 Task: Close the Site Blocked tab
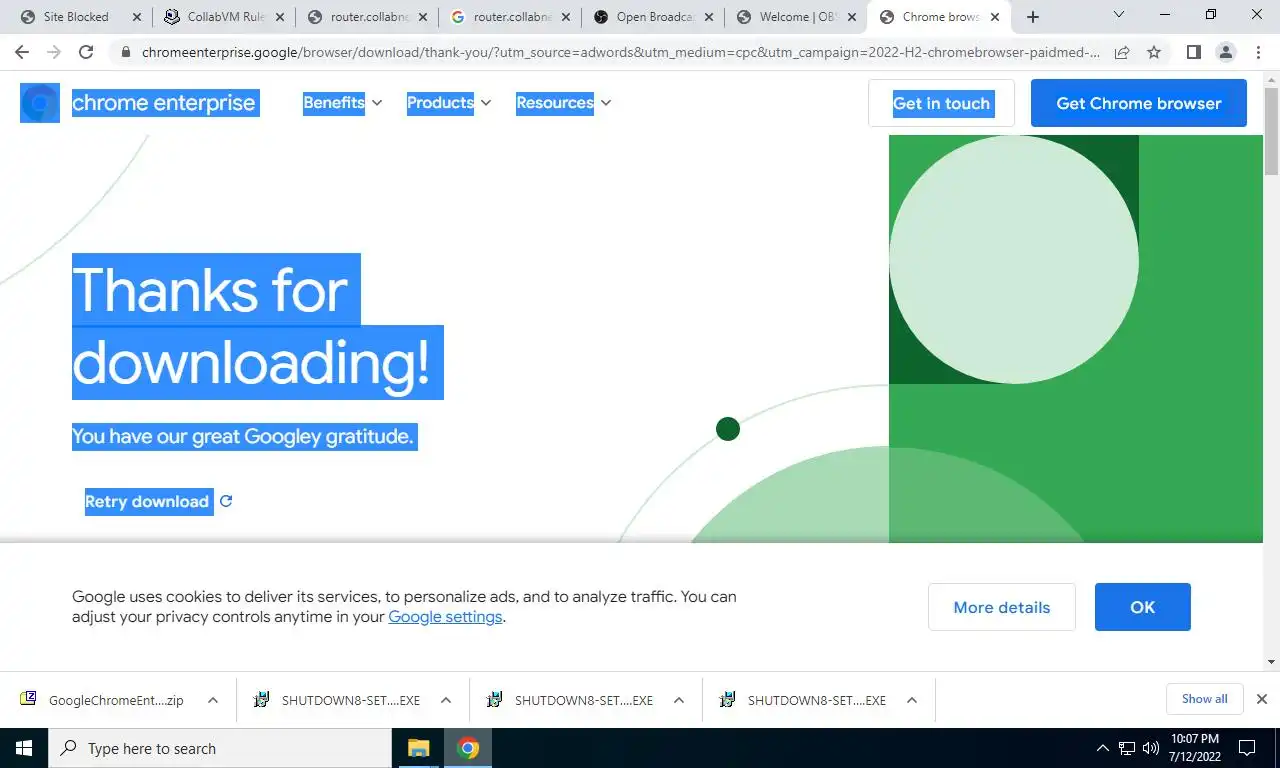137,17
